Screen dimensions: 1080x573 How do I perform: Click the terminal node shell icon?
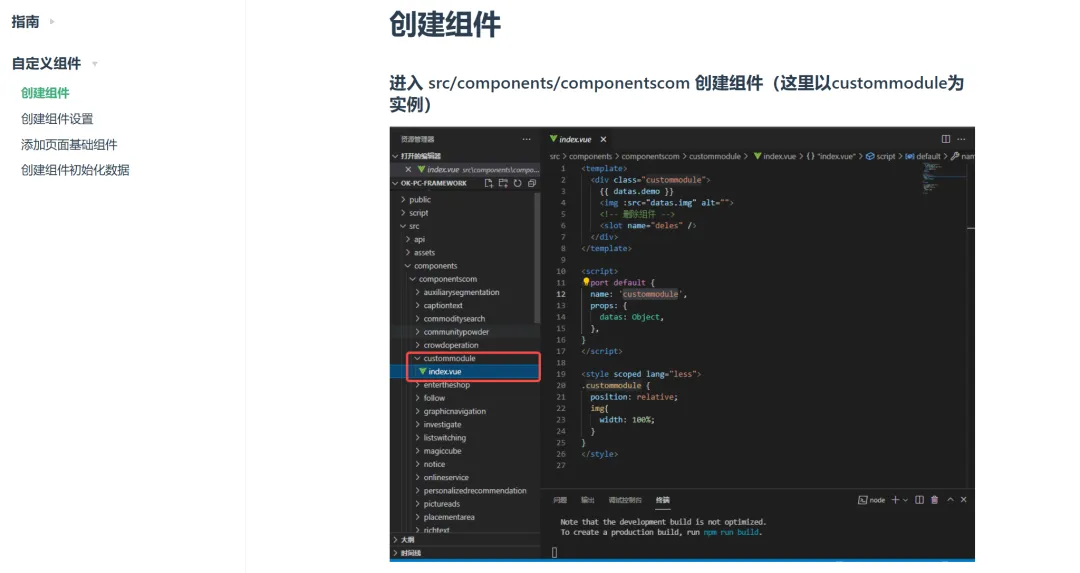(x=862, y=500)
